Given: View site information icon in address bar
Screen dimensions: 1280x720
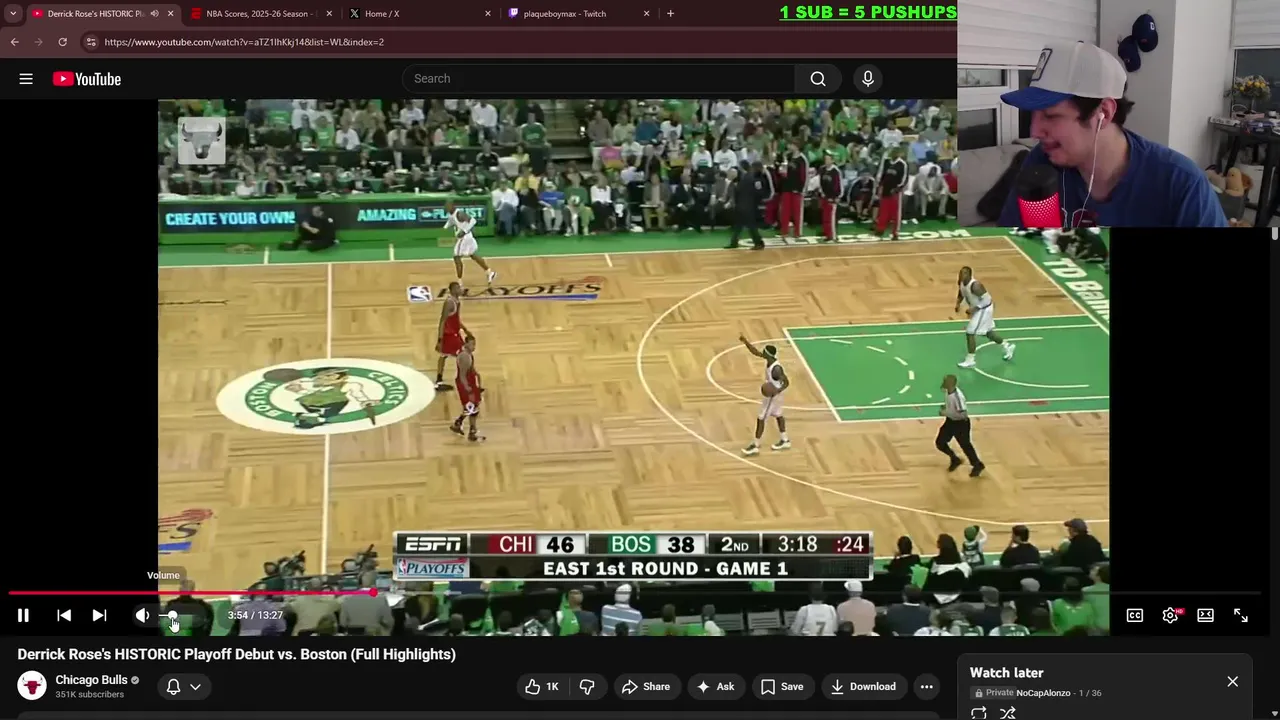Looking at the screenshot, I should click(x=91, y=42).
